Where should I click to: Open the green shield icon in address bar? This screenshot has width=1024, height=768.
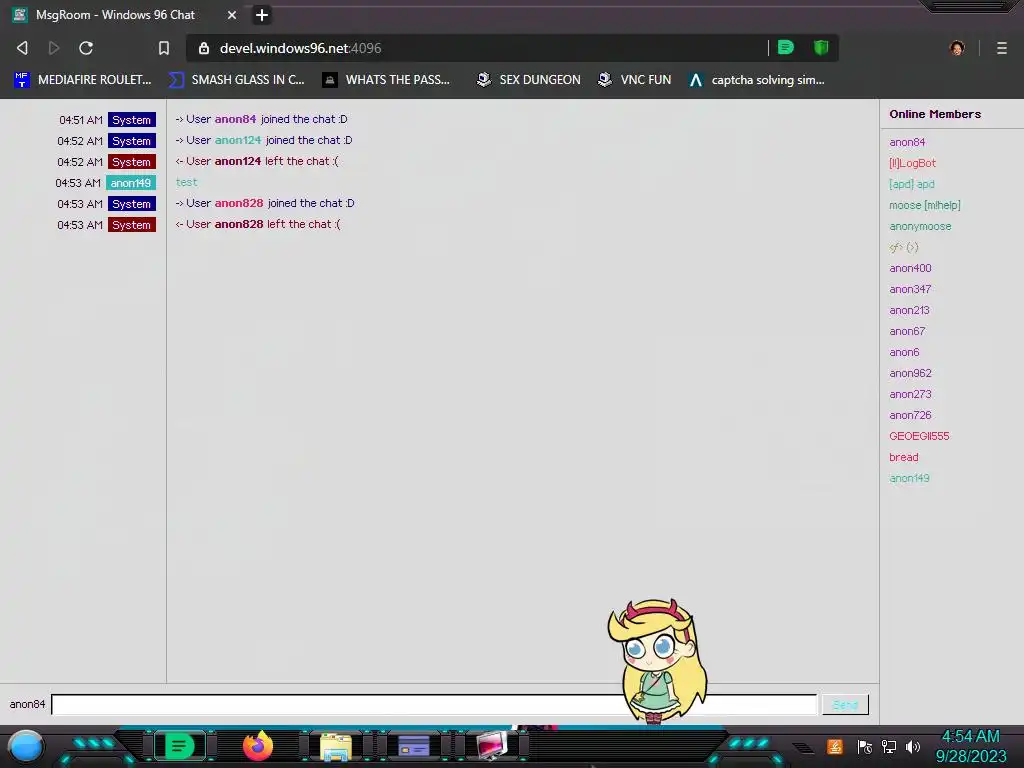(821, 47)
